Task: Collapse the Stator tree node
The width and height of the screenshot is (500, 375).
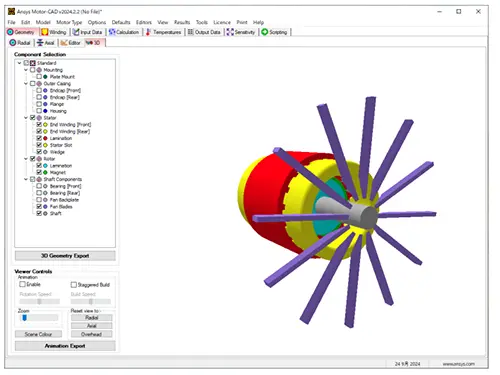Action: 26,118
